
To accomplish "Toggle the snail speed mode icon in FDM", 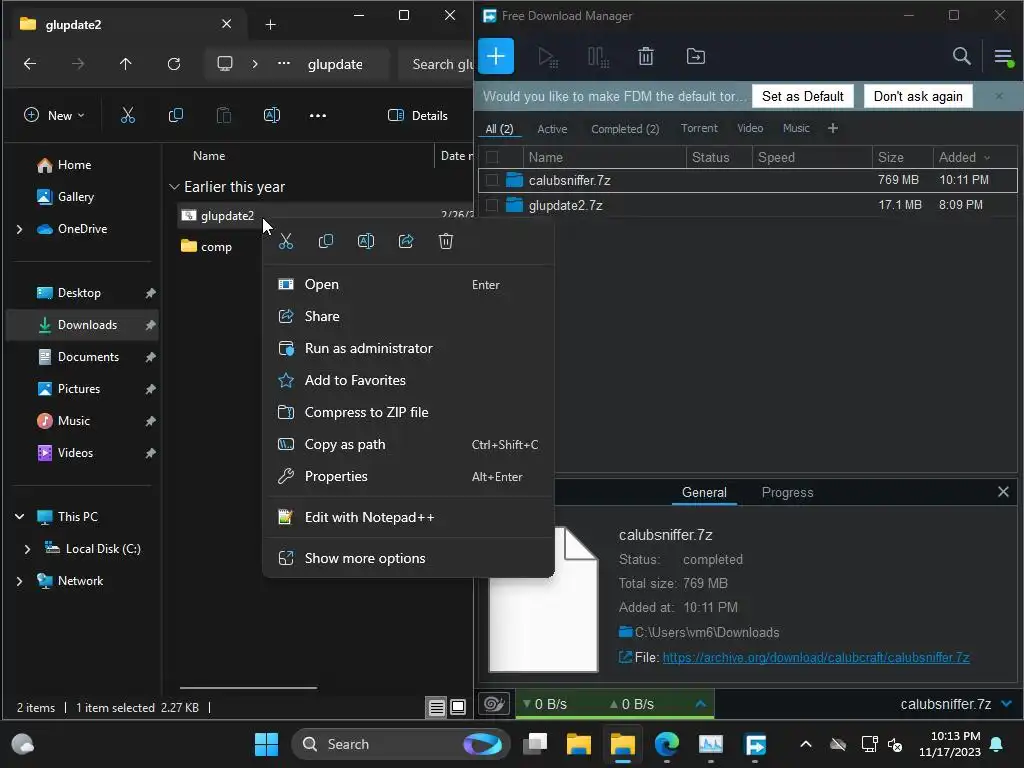I will click(x=494, y=704).
